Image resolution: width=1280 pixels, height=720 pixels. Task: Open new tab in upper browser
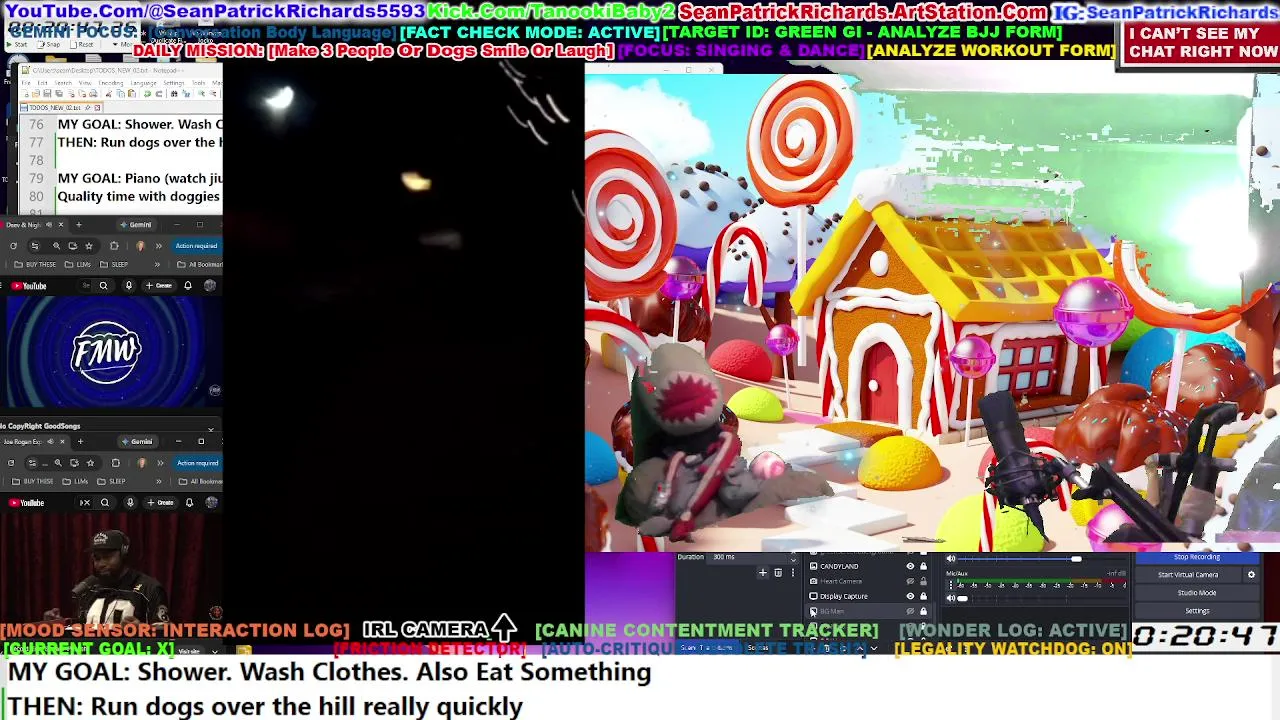pyautogui.click(x=79, y=225)
